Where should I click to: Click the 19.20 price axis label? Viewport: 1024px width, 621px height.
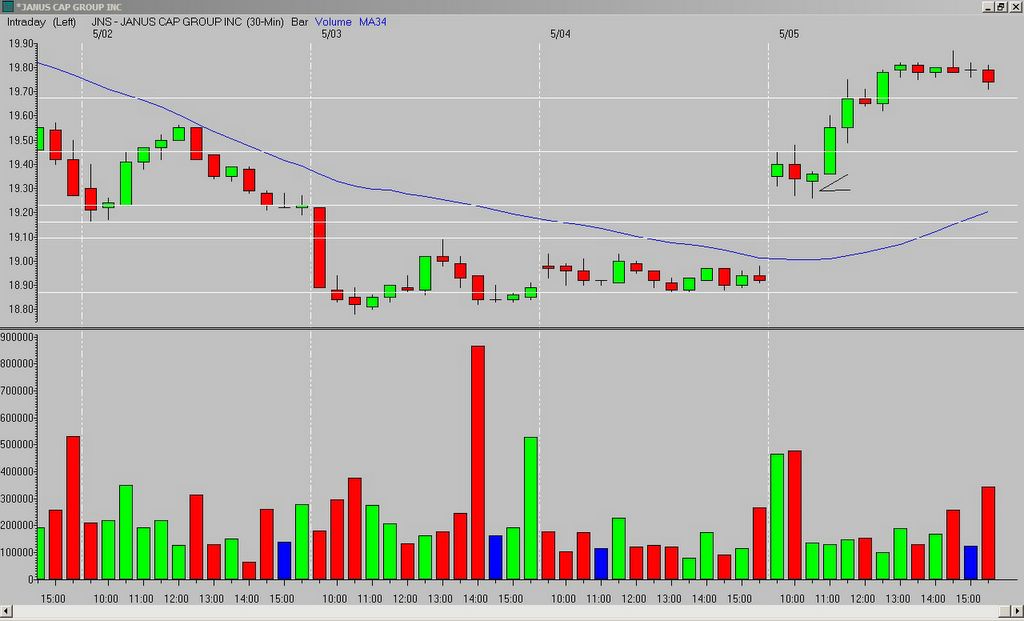click(21, 213)
